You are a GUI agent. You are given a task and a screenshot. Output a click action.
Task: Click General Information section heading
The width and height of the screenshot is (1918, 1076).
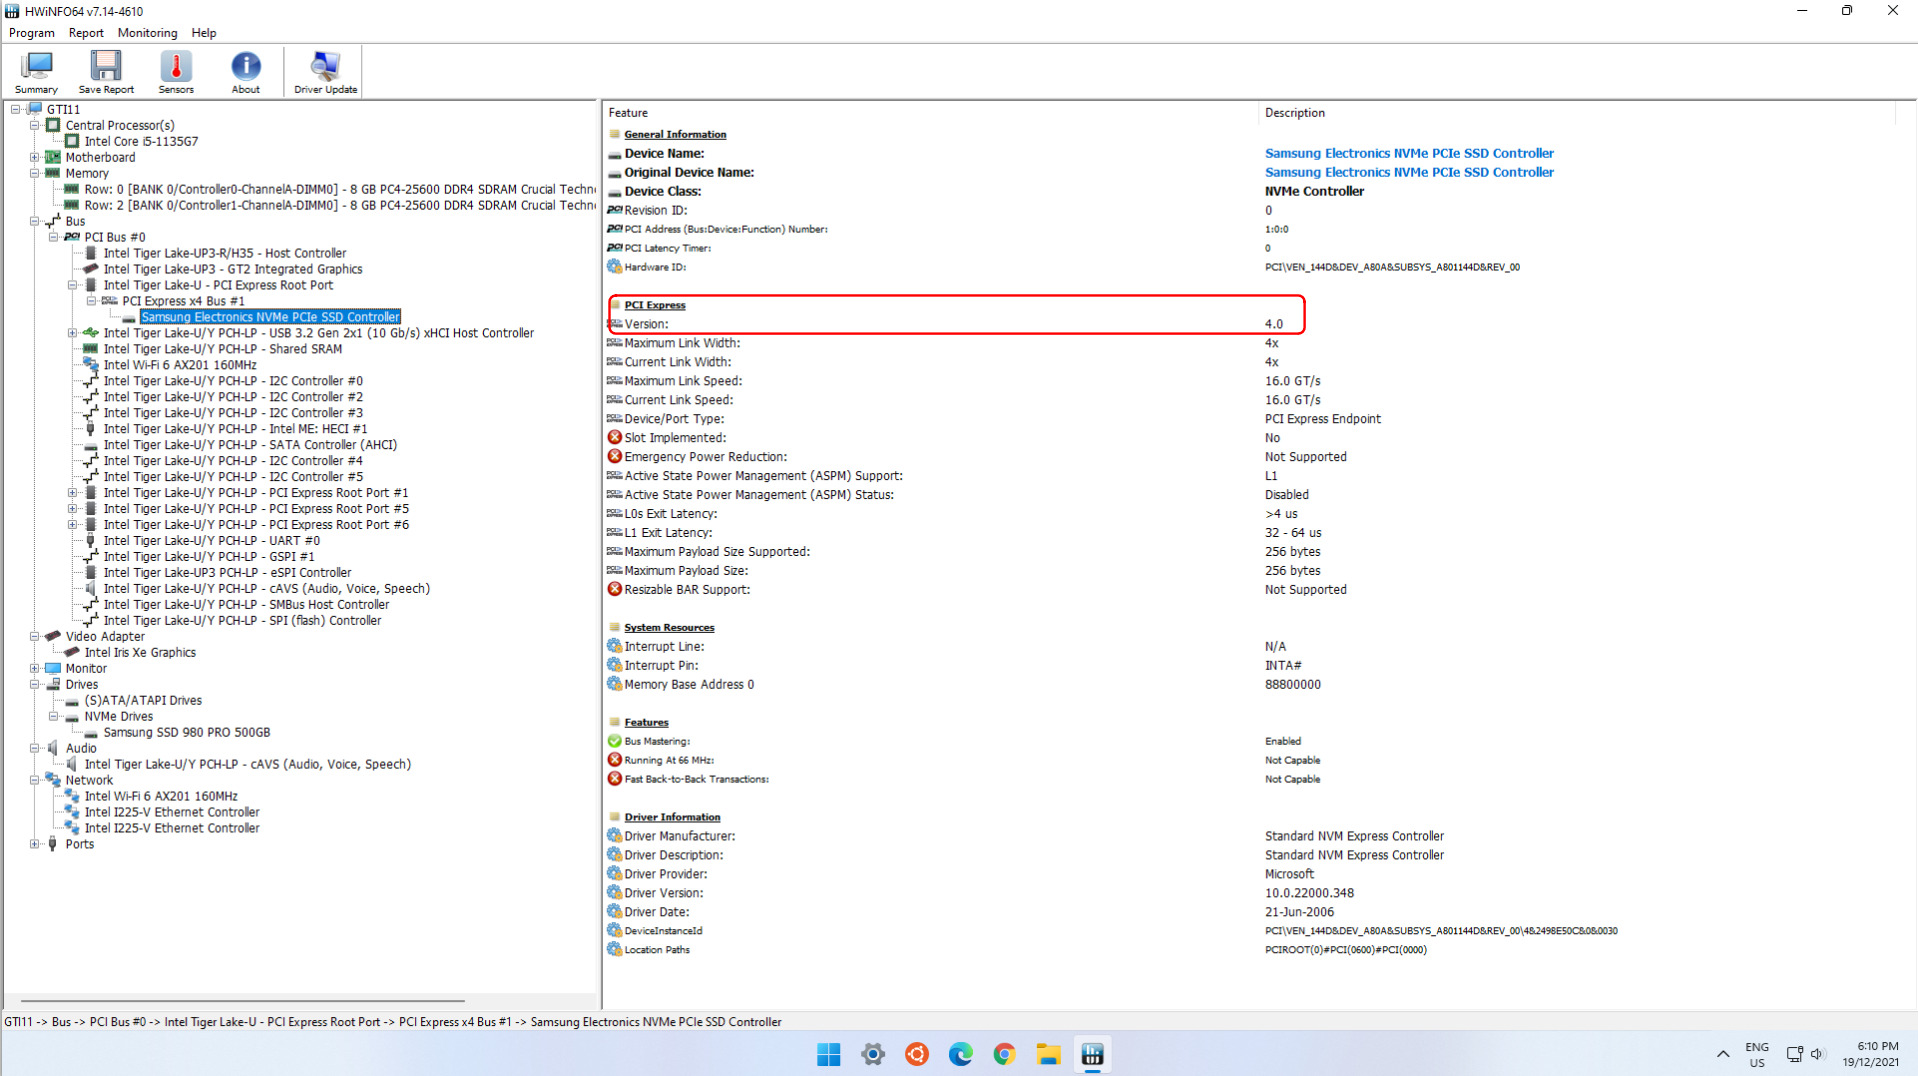coord(675,134)
